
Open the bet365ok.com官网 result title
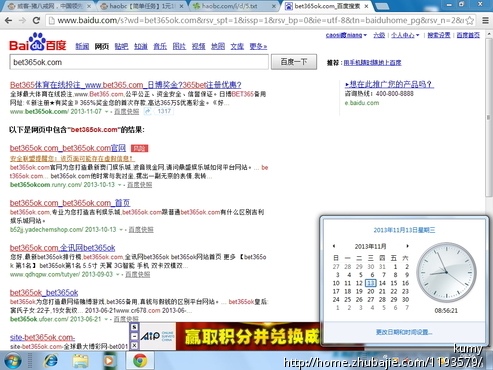[68, 148]
